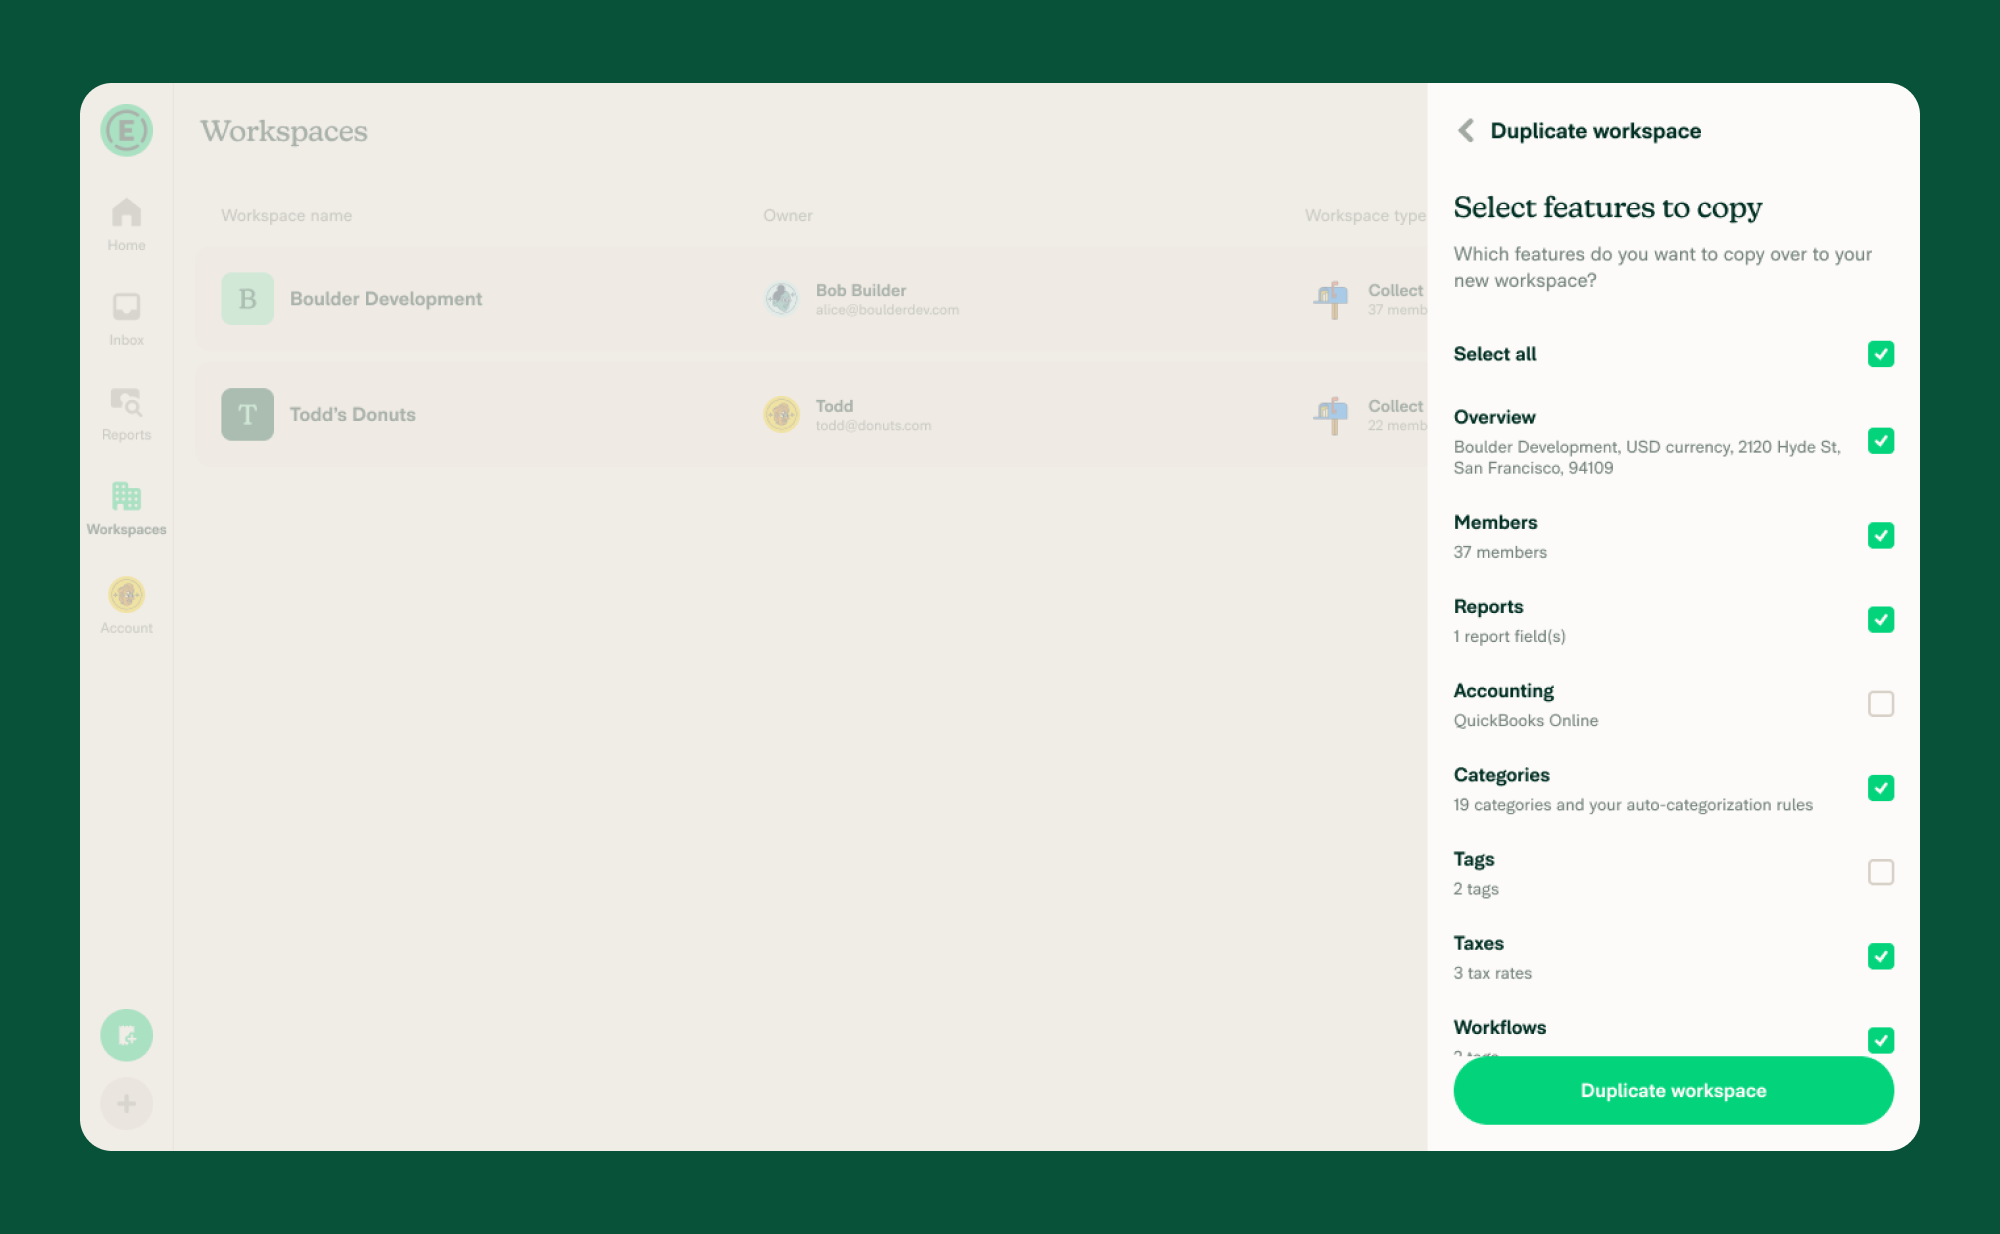Click the plus button in the sidebar
Viewport: 2000px width, 1234px height.
pyautogui.click(x=126, y=1103)
